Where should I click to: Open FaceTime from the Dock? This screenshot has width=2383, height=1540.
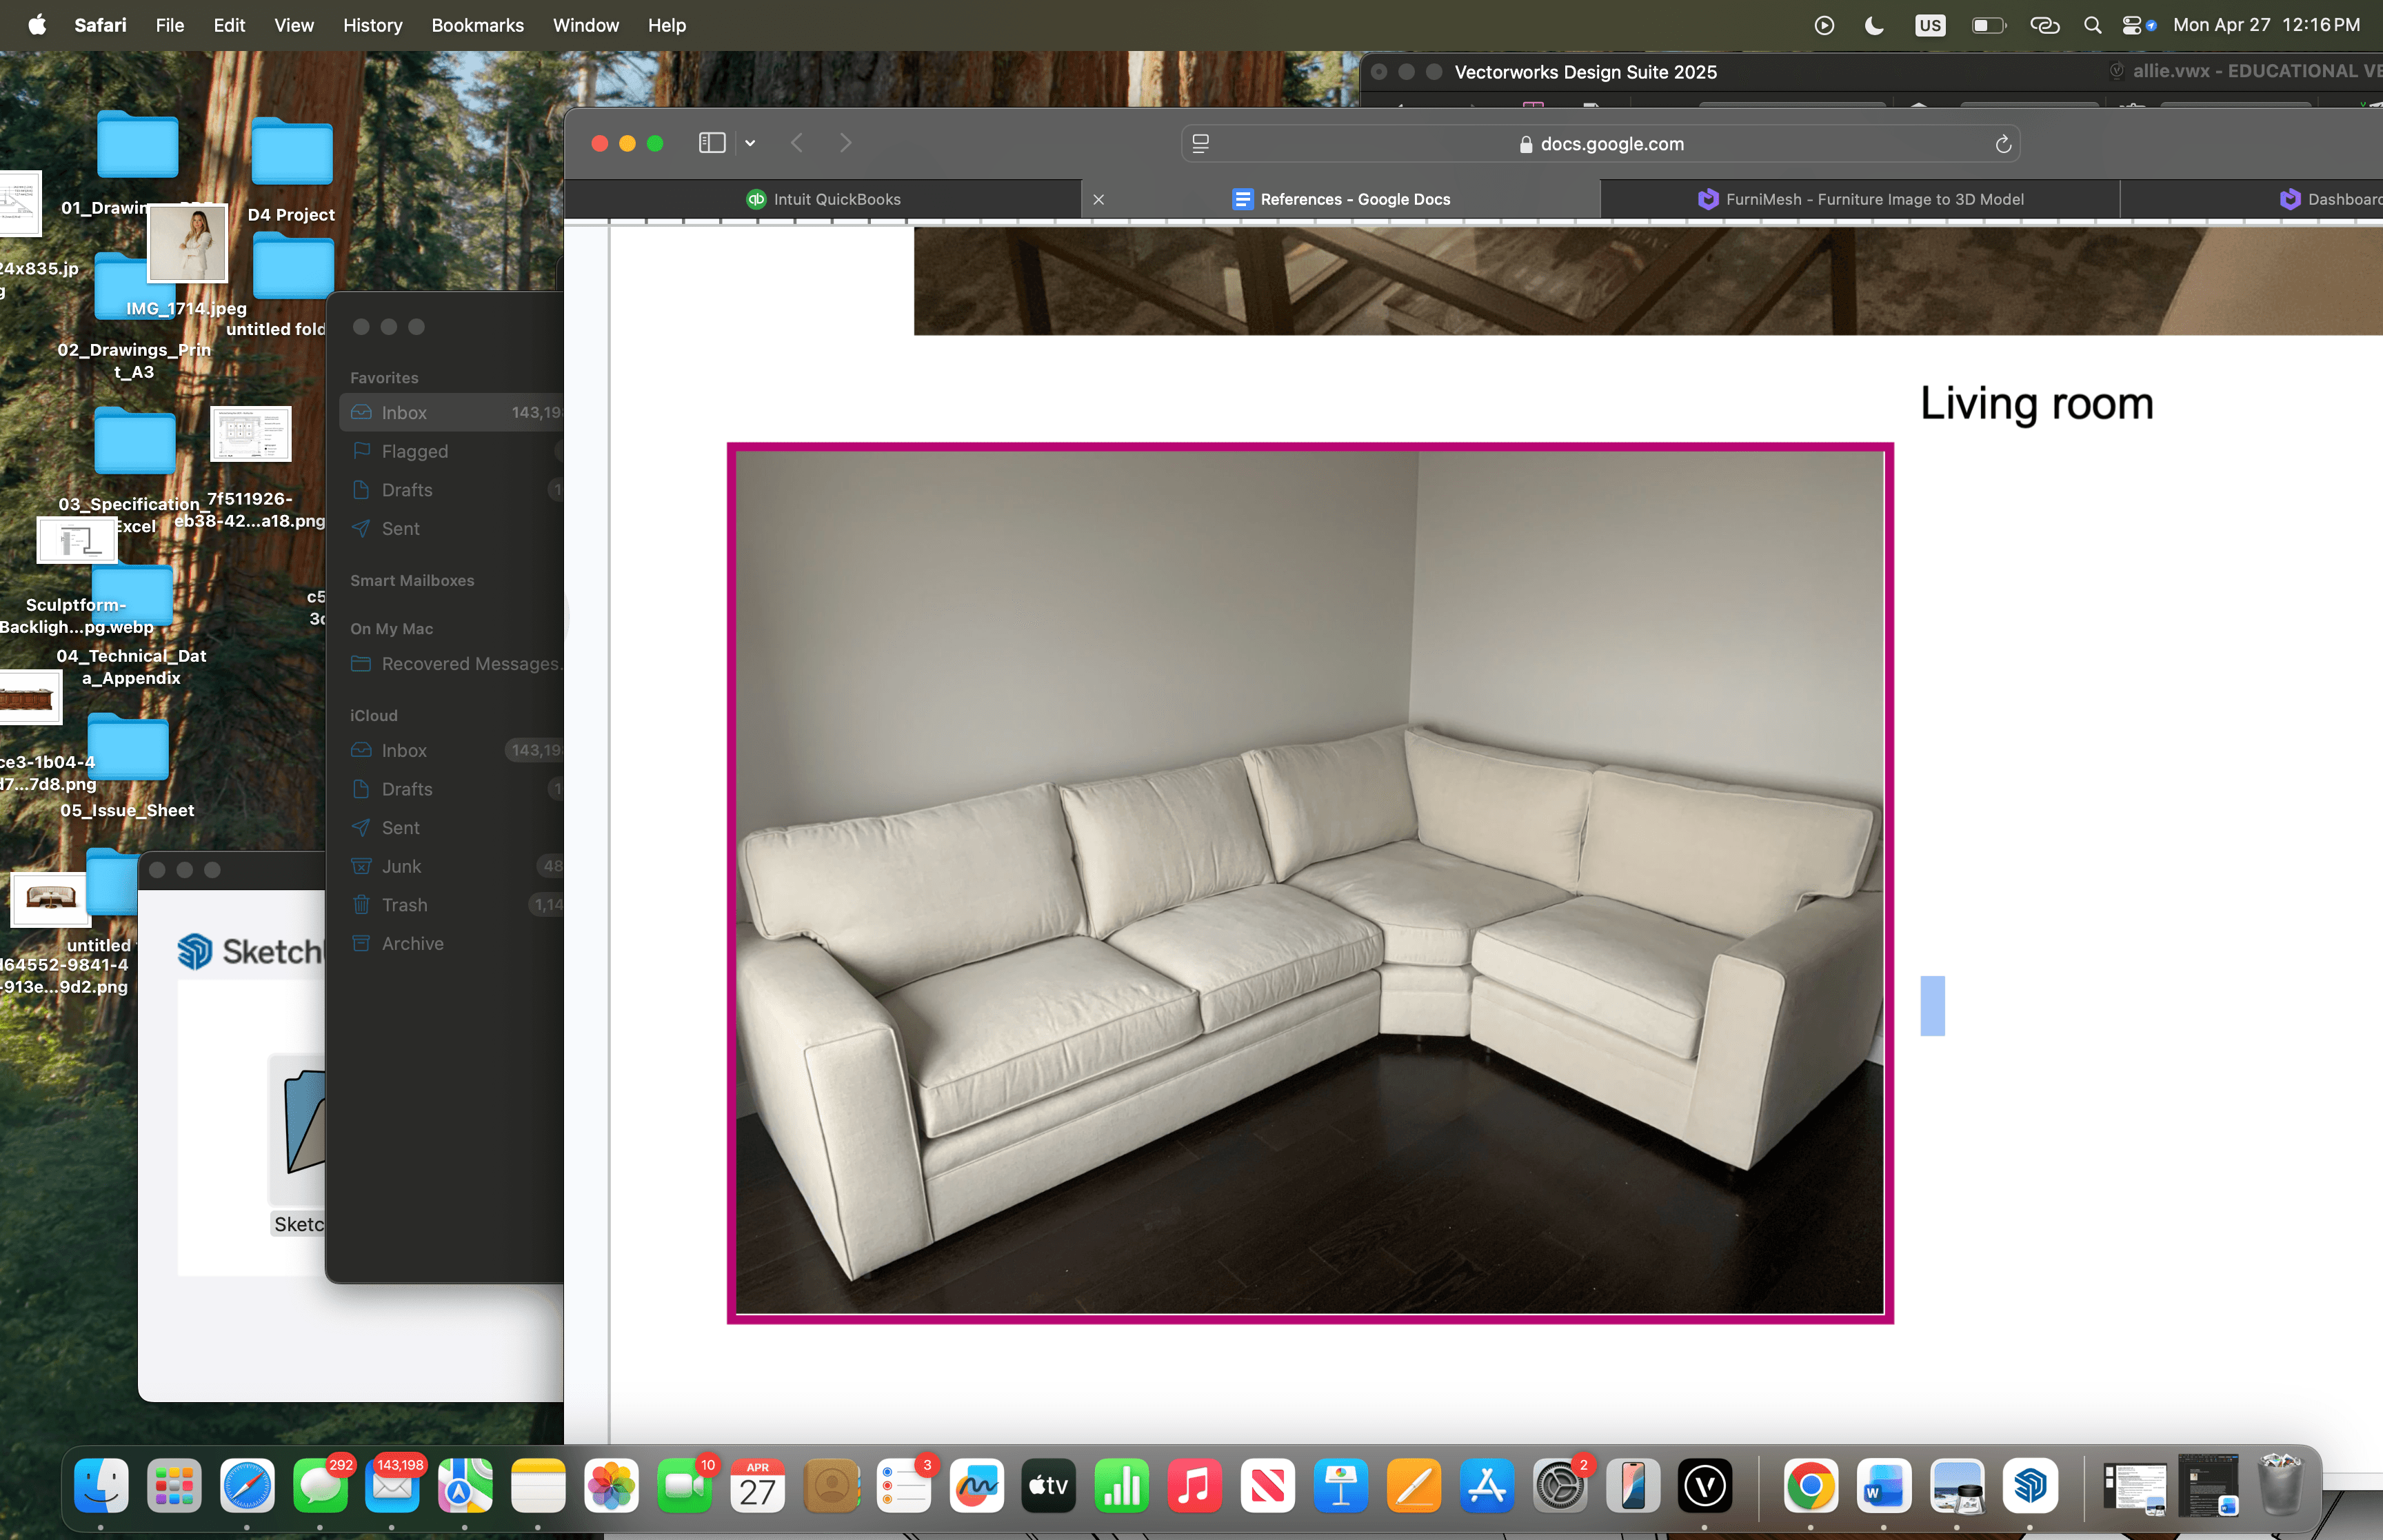tap(684, 1485)
